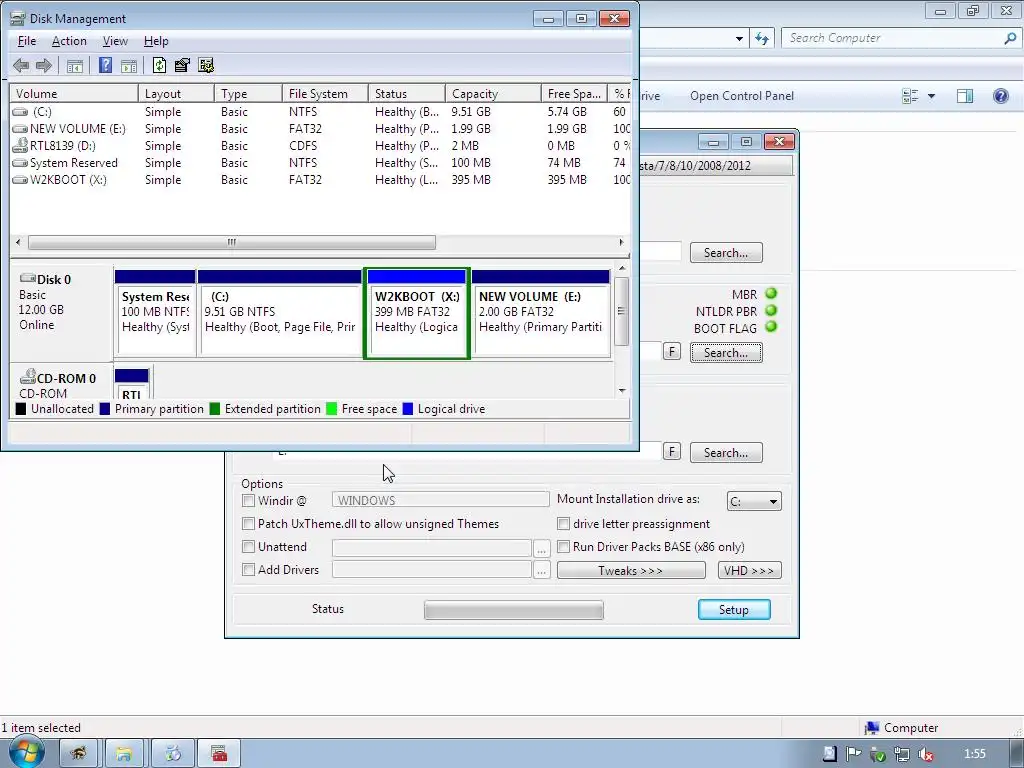Click the Free space bright green legend swatch
This screenshot has width=1024, height=768.
click(331, 409)
